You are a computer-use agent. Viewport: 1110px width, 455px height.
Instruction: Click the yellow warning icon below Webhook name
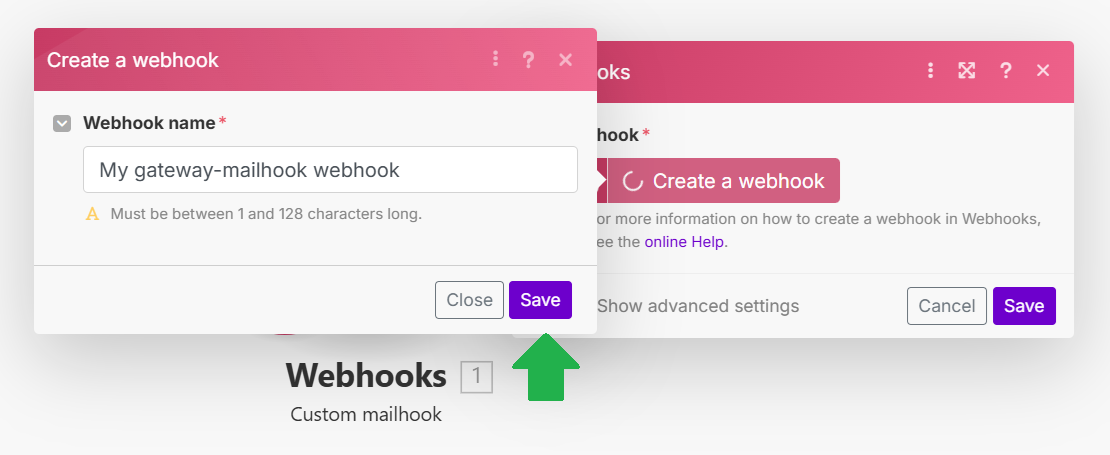(92, 214)
